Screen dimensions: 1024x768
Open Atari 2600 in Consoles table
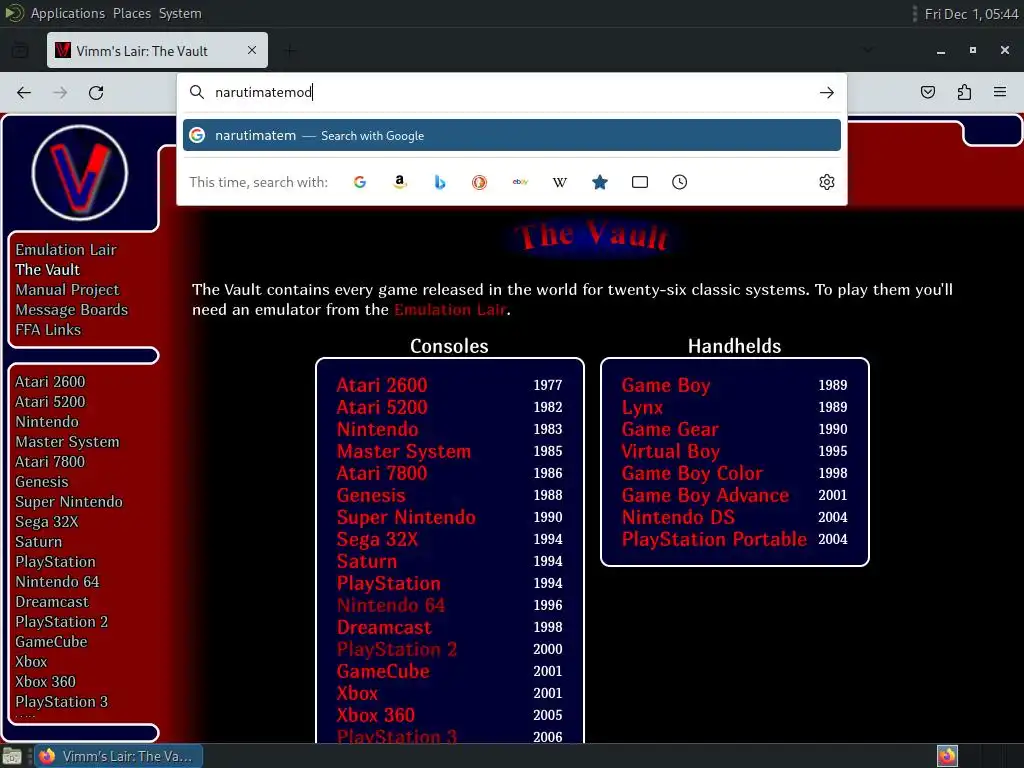[382, 385]
